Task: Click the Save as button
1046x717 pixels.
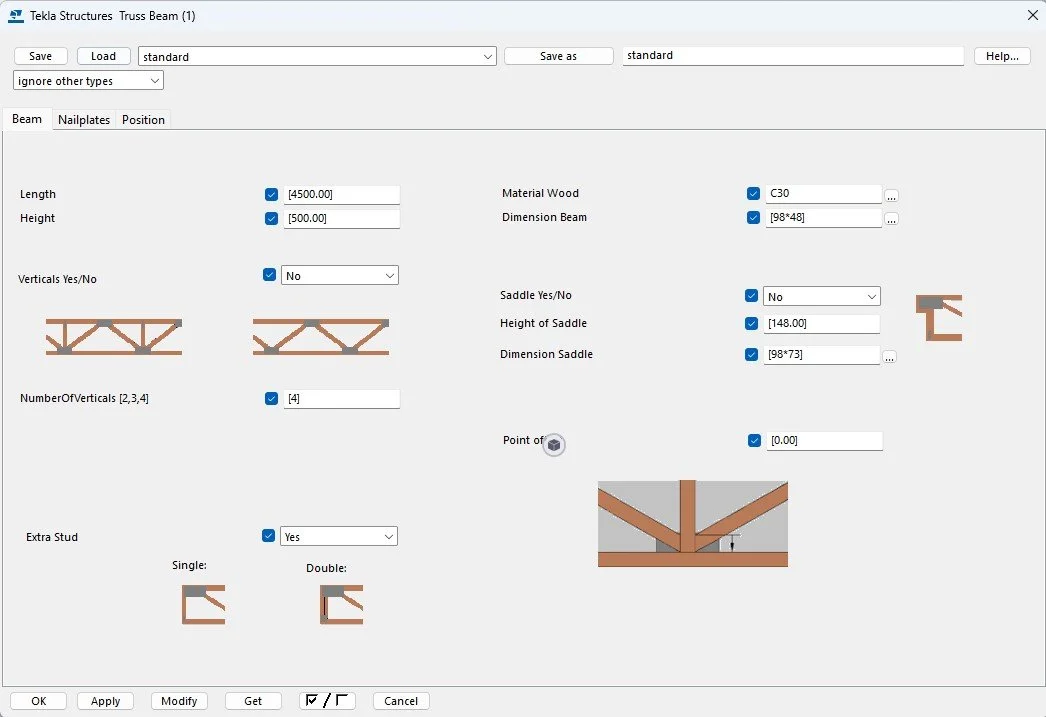Action: pos(558,56)
